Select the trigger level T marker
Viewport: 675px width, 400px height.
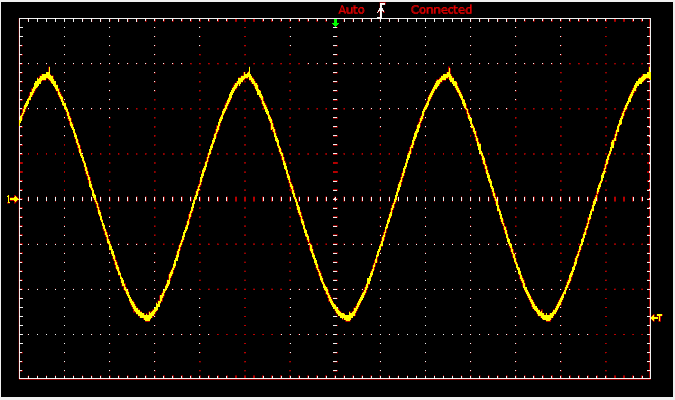click(657, 318)
